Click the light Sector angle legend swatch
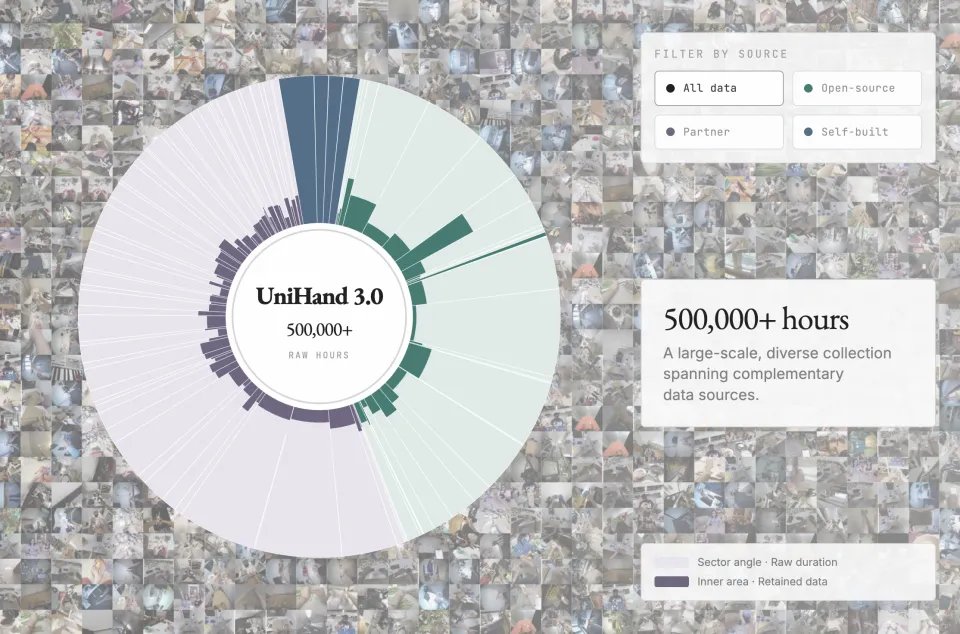 672,562
